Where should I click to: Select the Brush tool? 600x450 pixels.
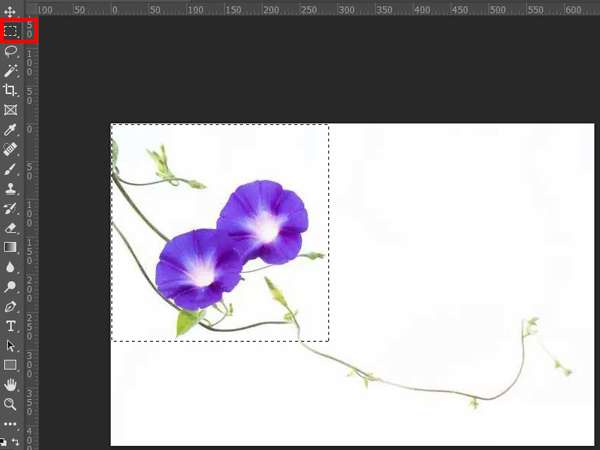tap(11, 168)
